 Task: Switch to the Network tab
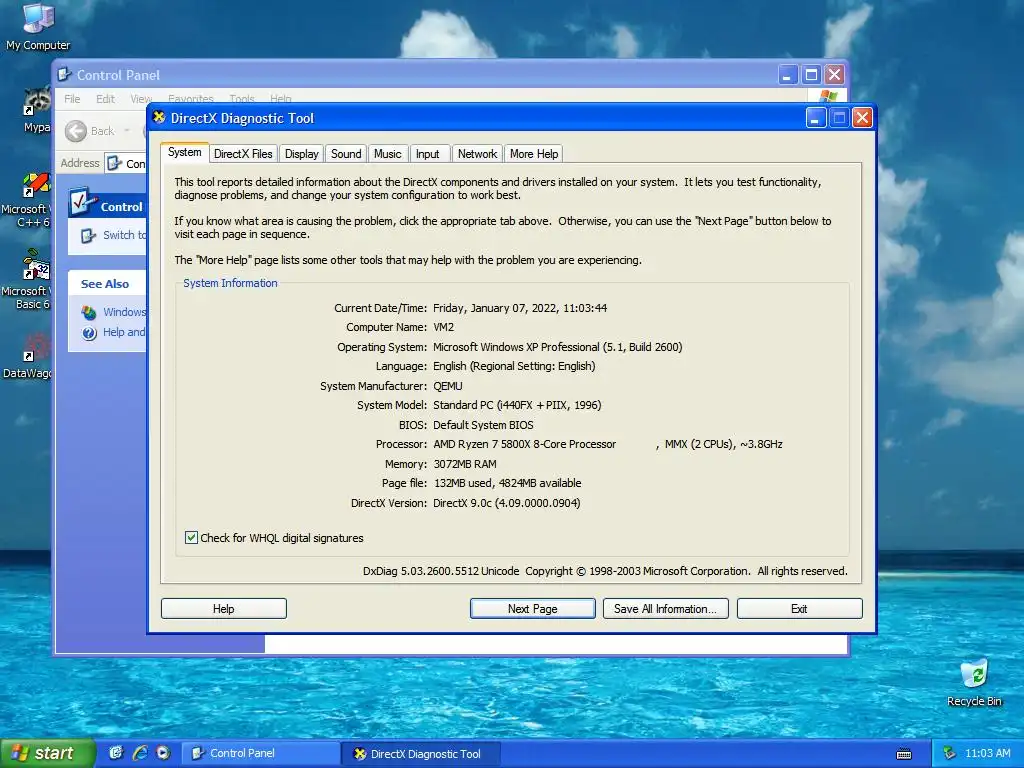click(x=477, y=154)
